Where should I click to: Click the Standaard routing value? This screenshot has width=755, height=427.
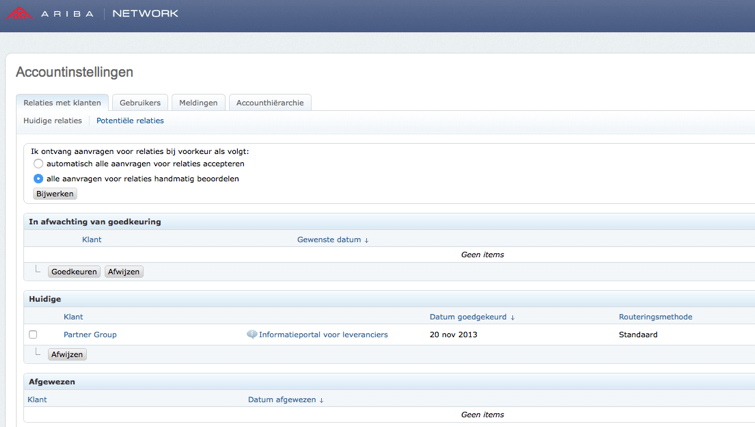[638, 335]
